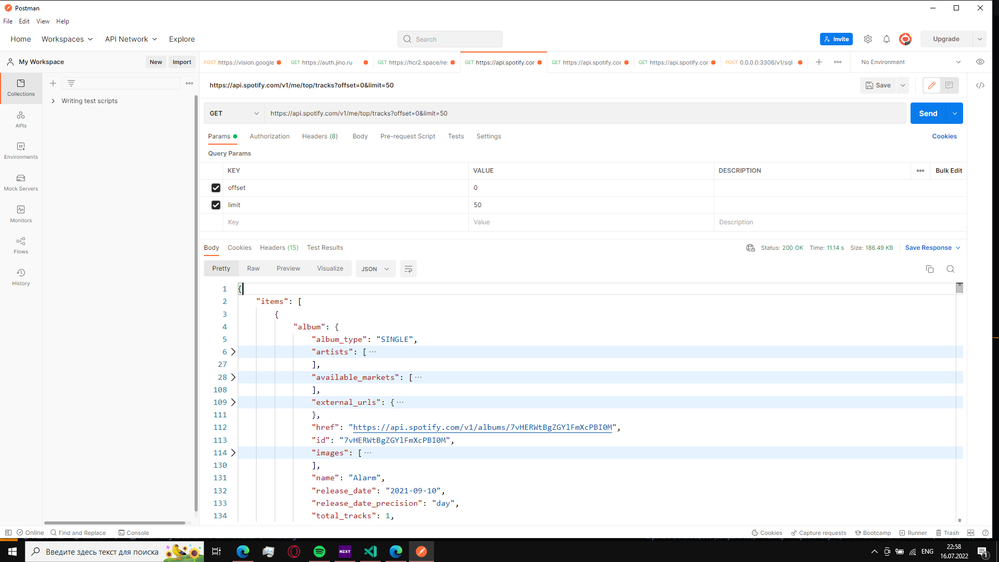
Task: Click the Upgrade button
Action: click(x=946, y=39)
